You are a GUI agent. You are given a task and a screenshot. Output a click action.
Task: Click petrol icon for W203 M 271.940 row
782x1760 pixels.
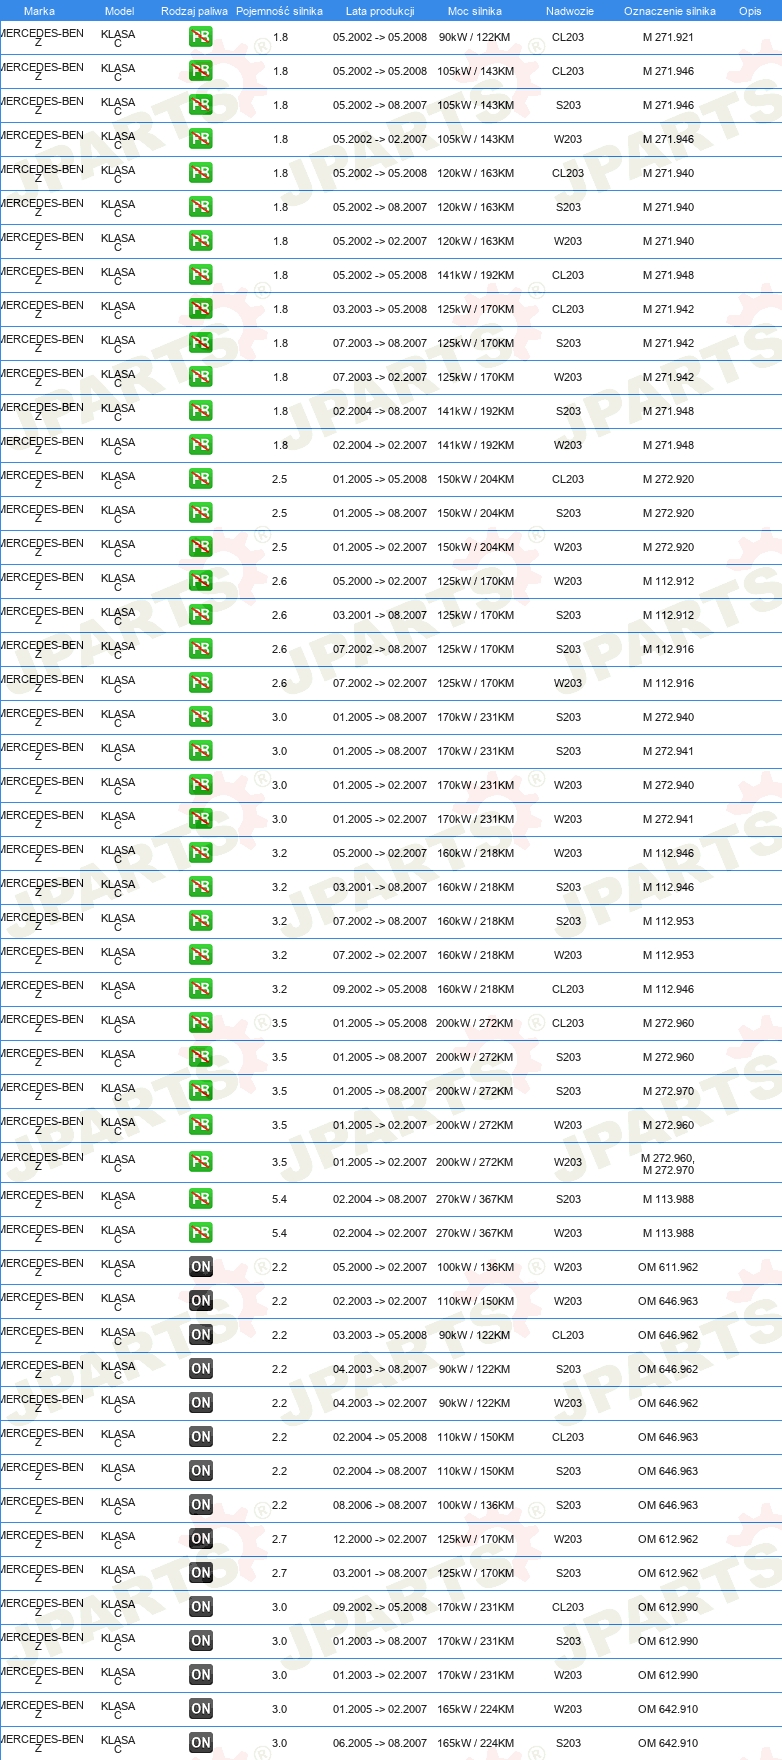point(201,241)
